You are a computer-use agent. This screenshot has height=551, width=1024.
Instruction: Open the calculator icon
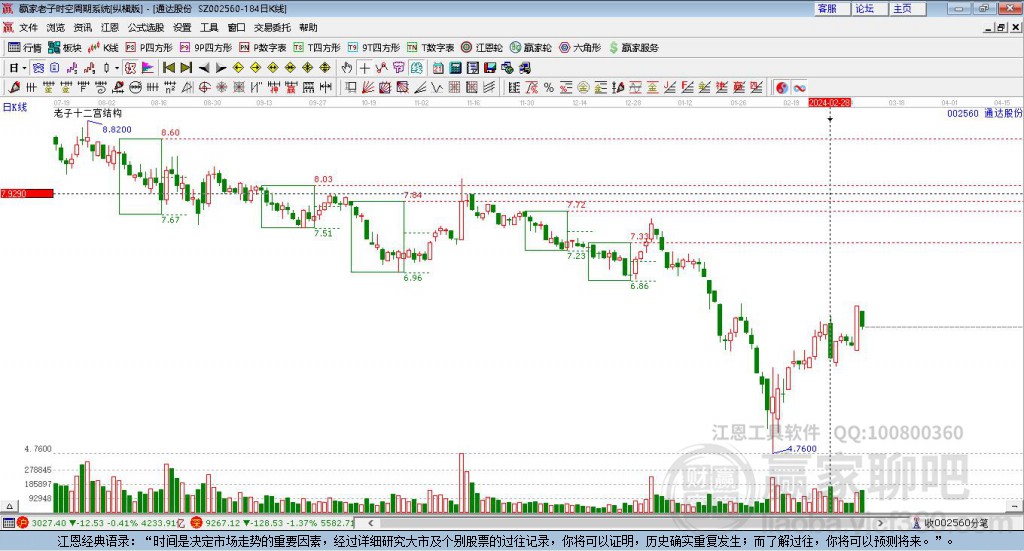pyautogui.click(x=455, y=68)
